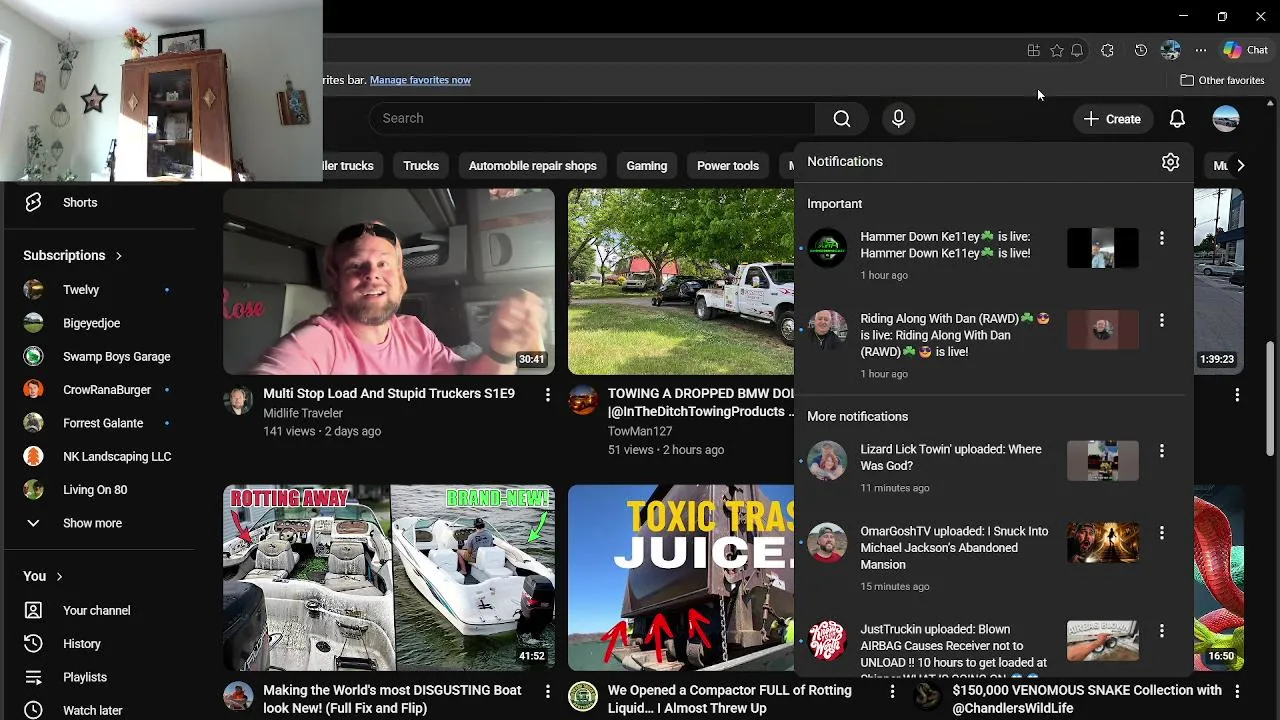This screenshot has height=720, width=1280.
Task: Play the TOWING A DROPPED BMW thumbnail
Action: tap(681, 281)
